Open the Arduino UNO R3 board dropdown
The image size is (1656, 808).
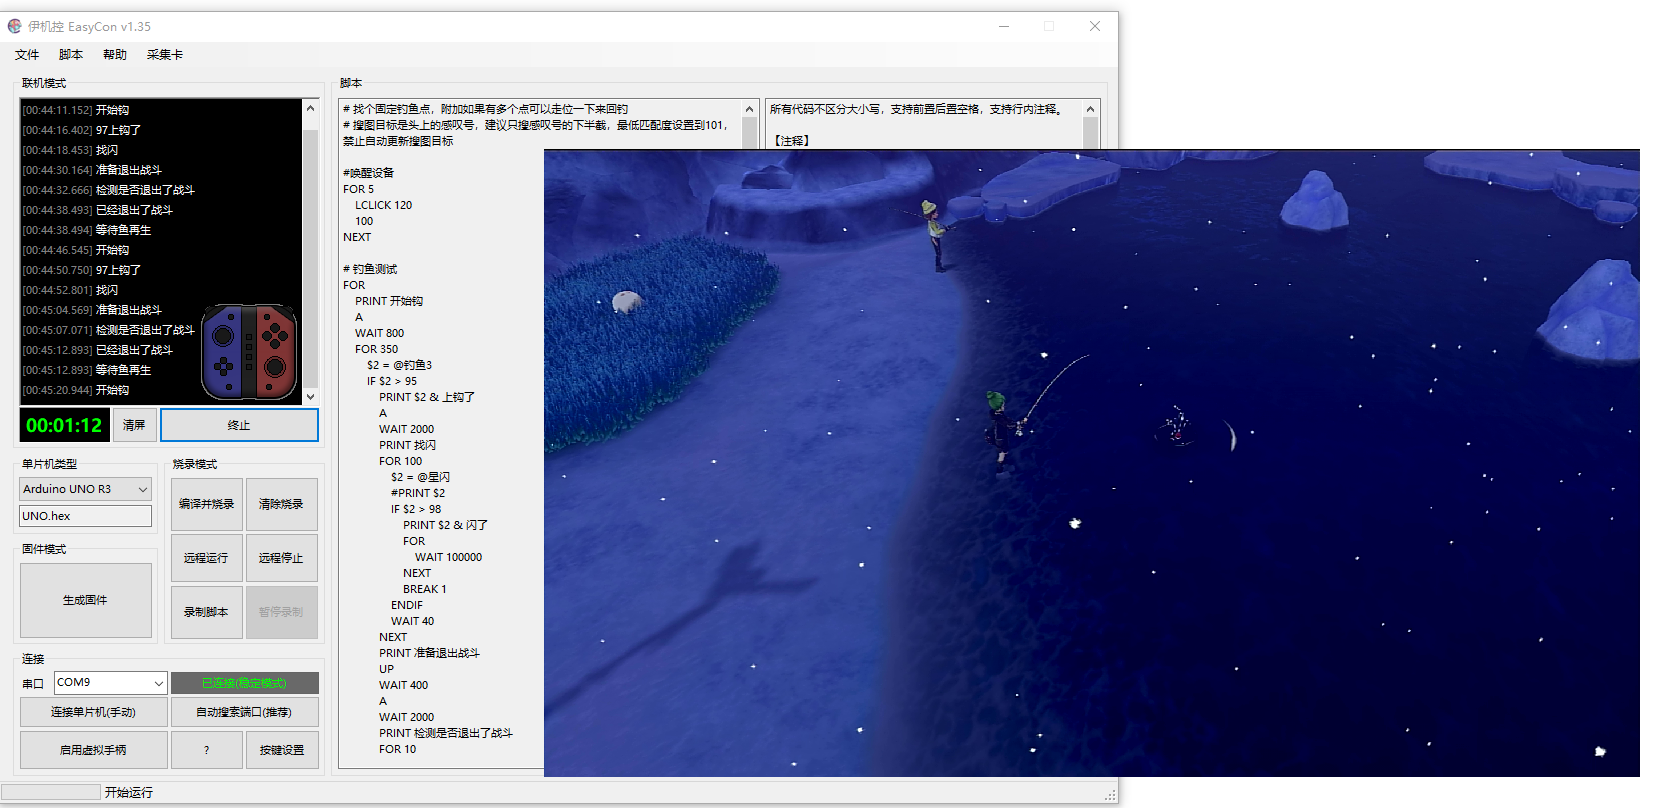pyautogui.click(x=85, y=489)
